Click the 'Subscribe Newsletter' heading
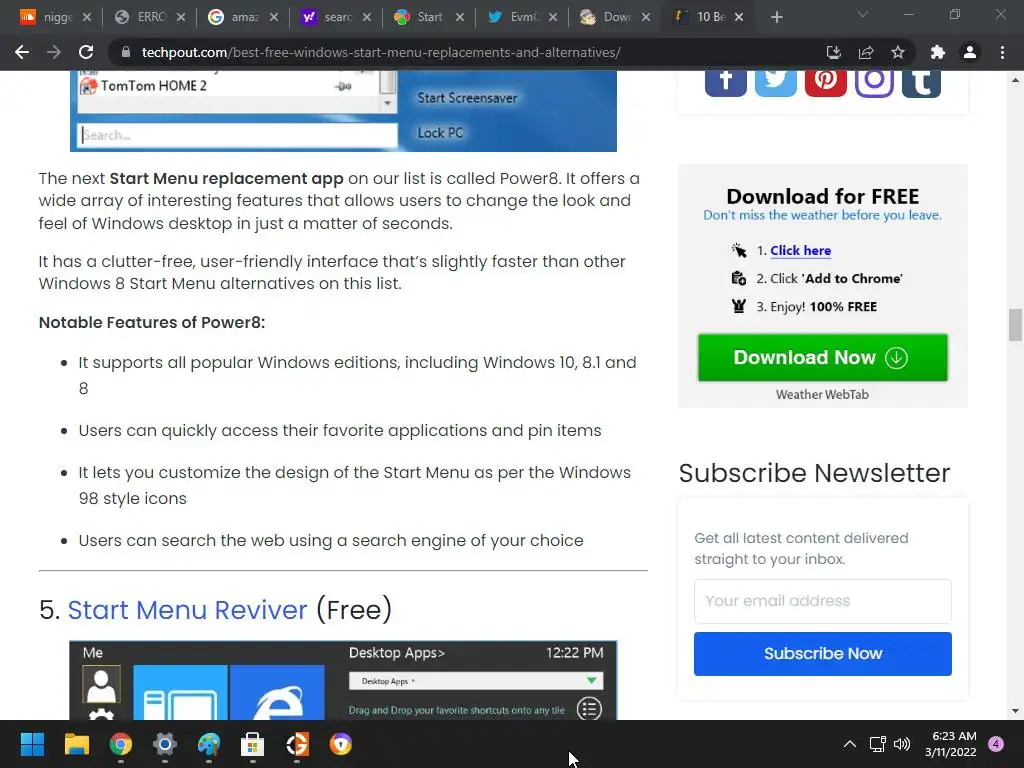 (x=814, y=473)
